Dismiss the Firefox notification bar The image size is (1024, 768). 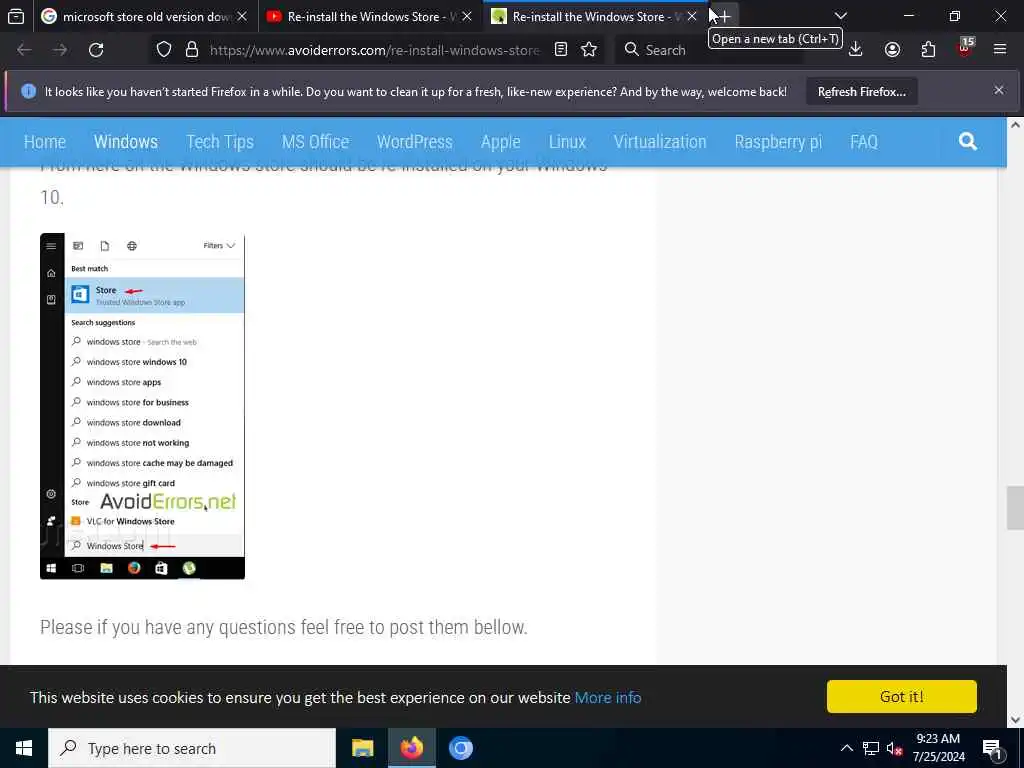[x=999, y=90]
